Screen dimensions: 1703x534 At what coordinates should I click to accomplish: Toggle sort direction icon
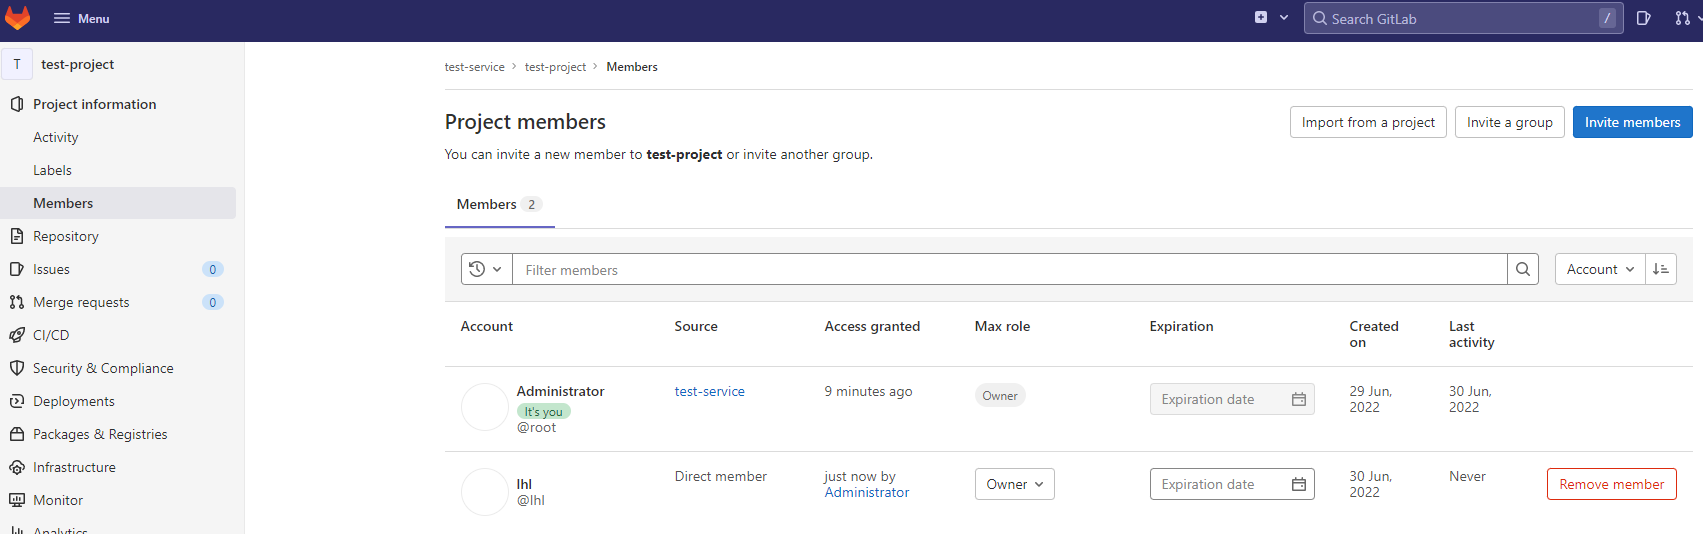tap(1661, 269)
